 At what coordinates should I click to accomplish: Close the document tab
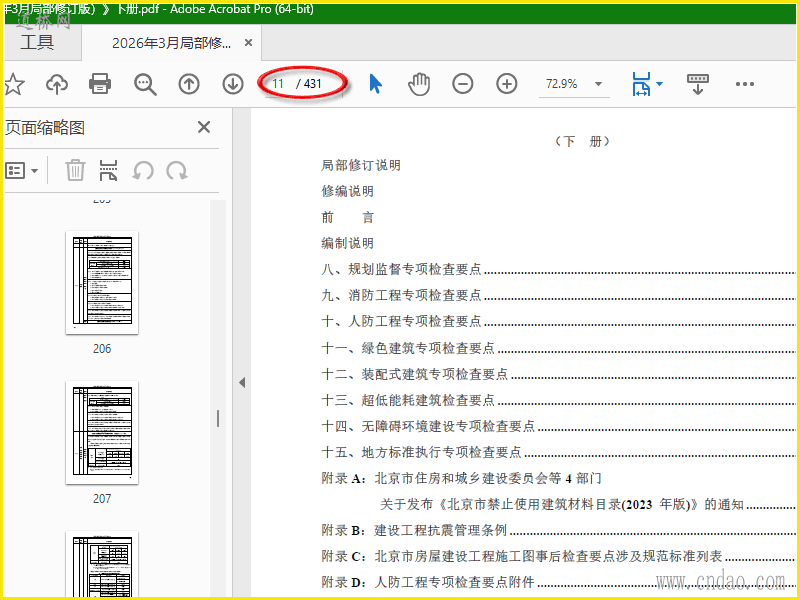coord(248,43)
